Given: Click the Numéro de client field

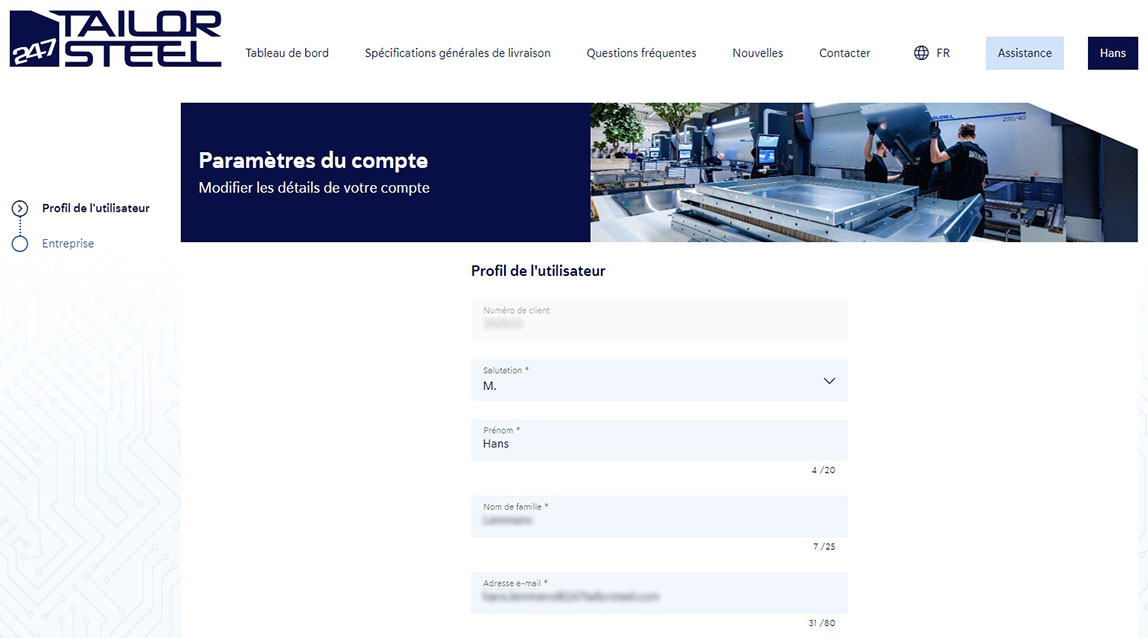Looking at the screenshot, I should coord(659,320).
